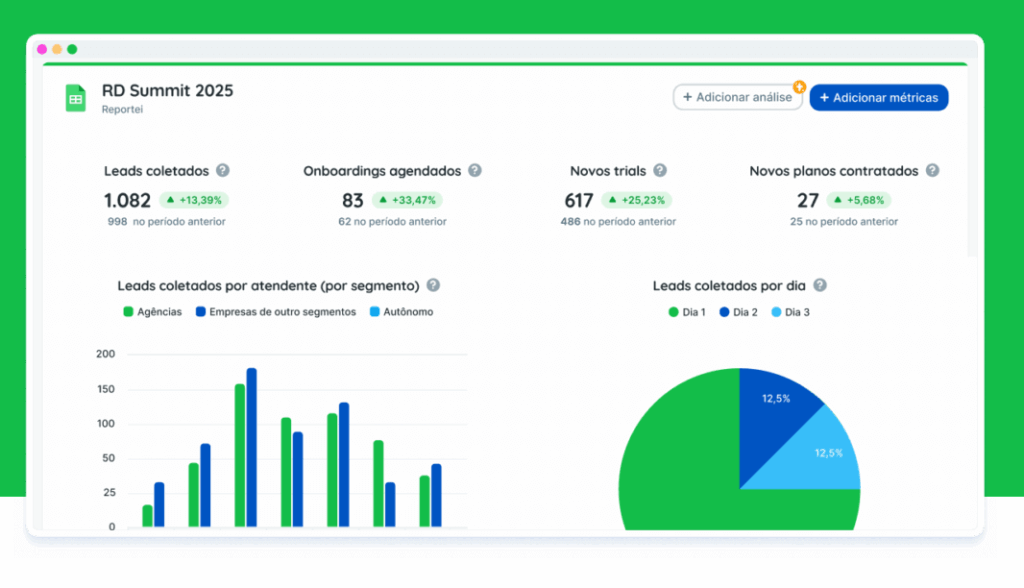Open help tooltip for Novos planos contratados
Image resolution: width=1024 pixels, height=588 pixels.
pos(930,170)
